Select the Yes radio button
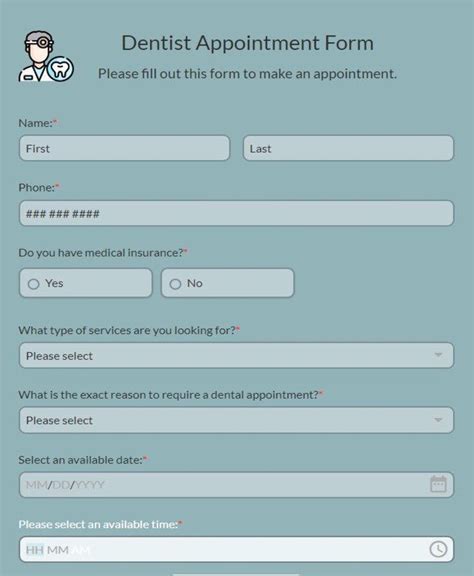This screenshot has height=576, width=474. (x=33, y=284)
